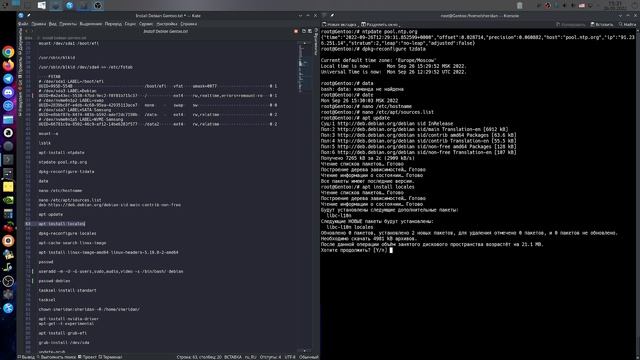Open Выполнить поиск panel in Kate
Viewport: 640px width, 360px height.
[57, 357]
